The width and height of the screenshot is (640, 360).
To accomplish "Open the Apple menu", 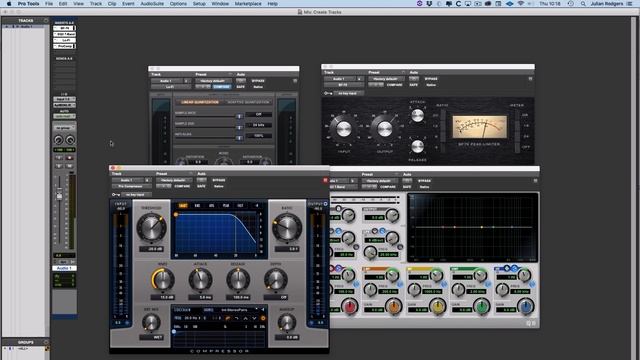I will click(x=9, y=4).
